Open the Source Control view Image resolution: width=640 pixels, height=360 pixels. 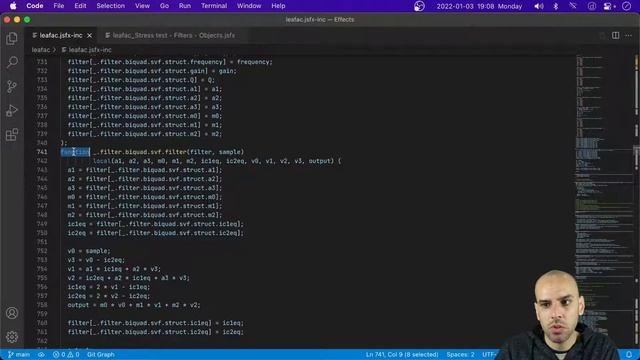pos(12,86)
